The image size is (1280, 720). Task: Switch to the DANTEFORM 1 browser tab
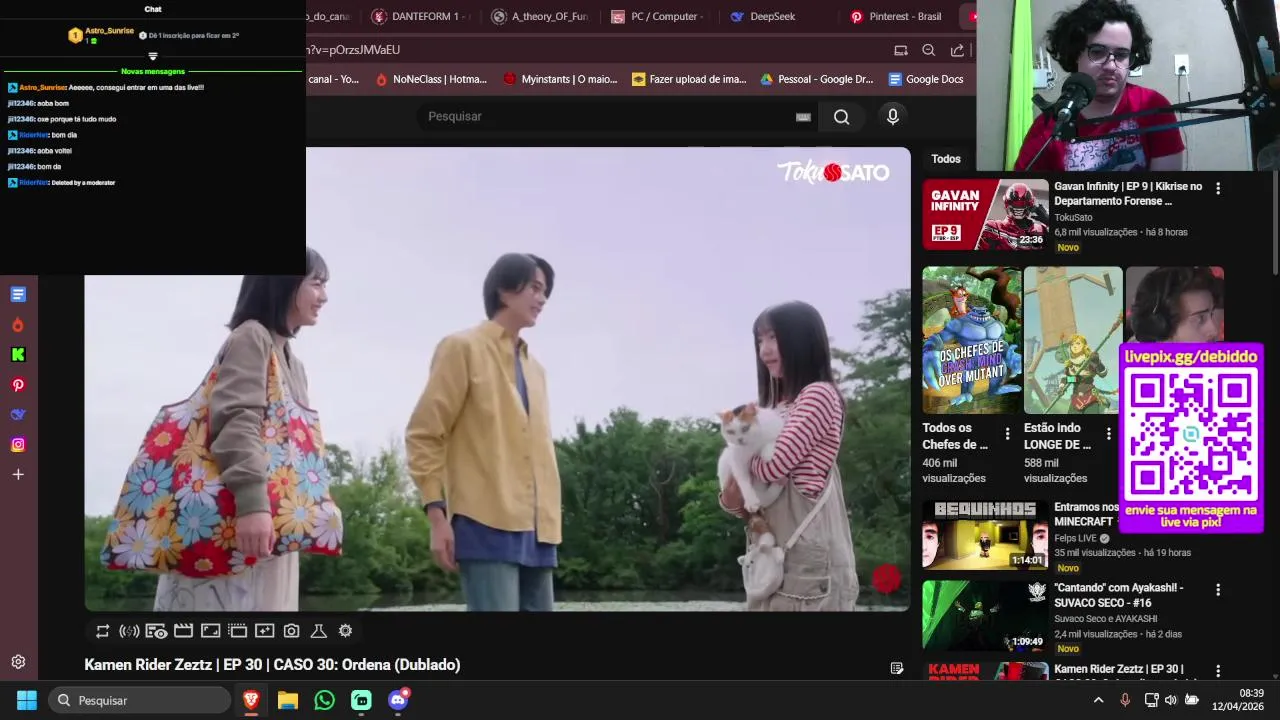click(x=417, y=17)
